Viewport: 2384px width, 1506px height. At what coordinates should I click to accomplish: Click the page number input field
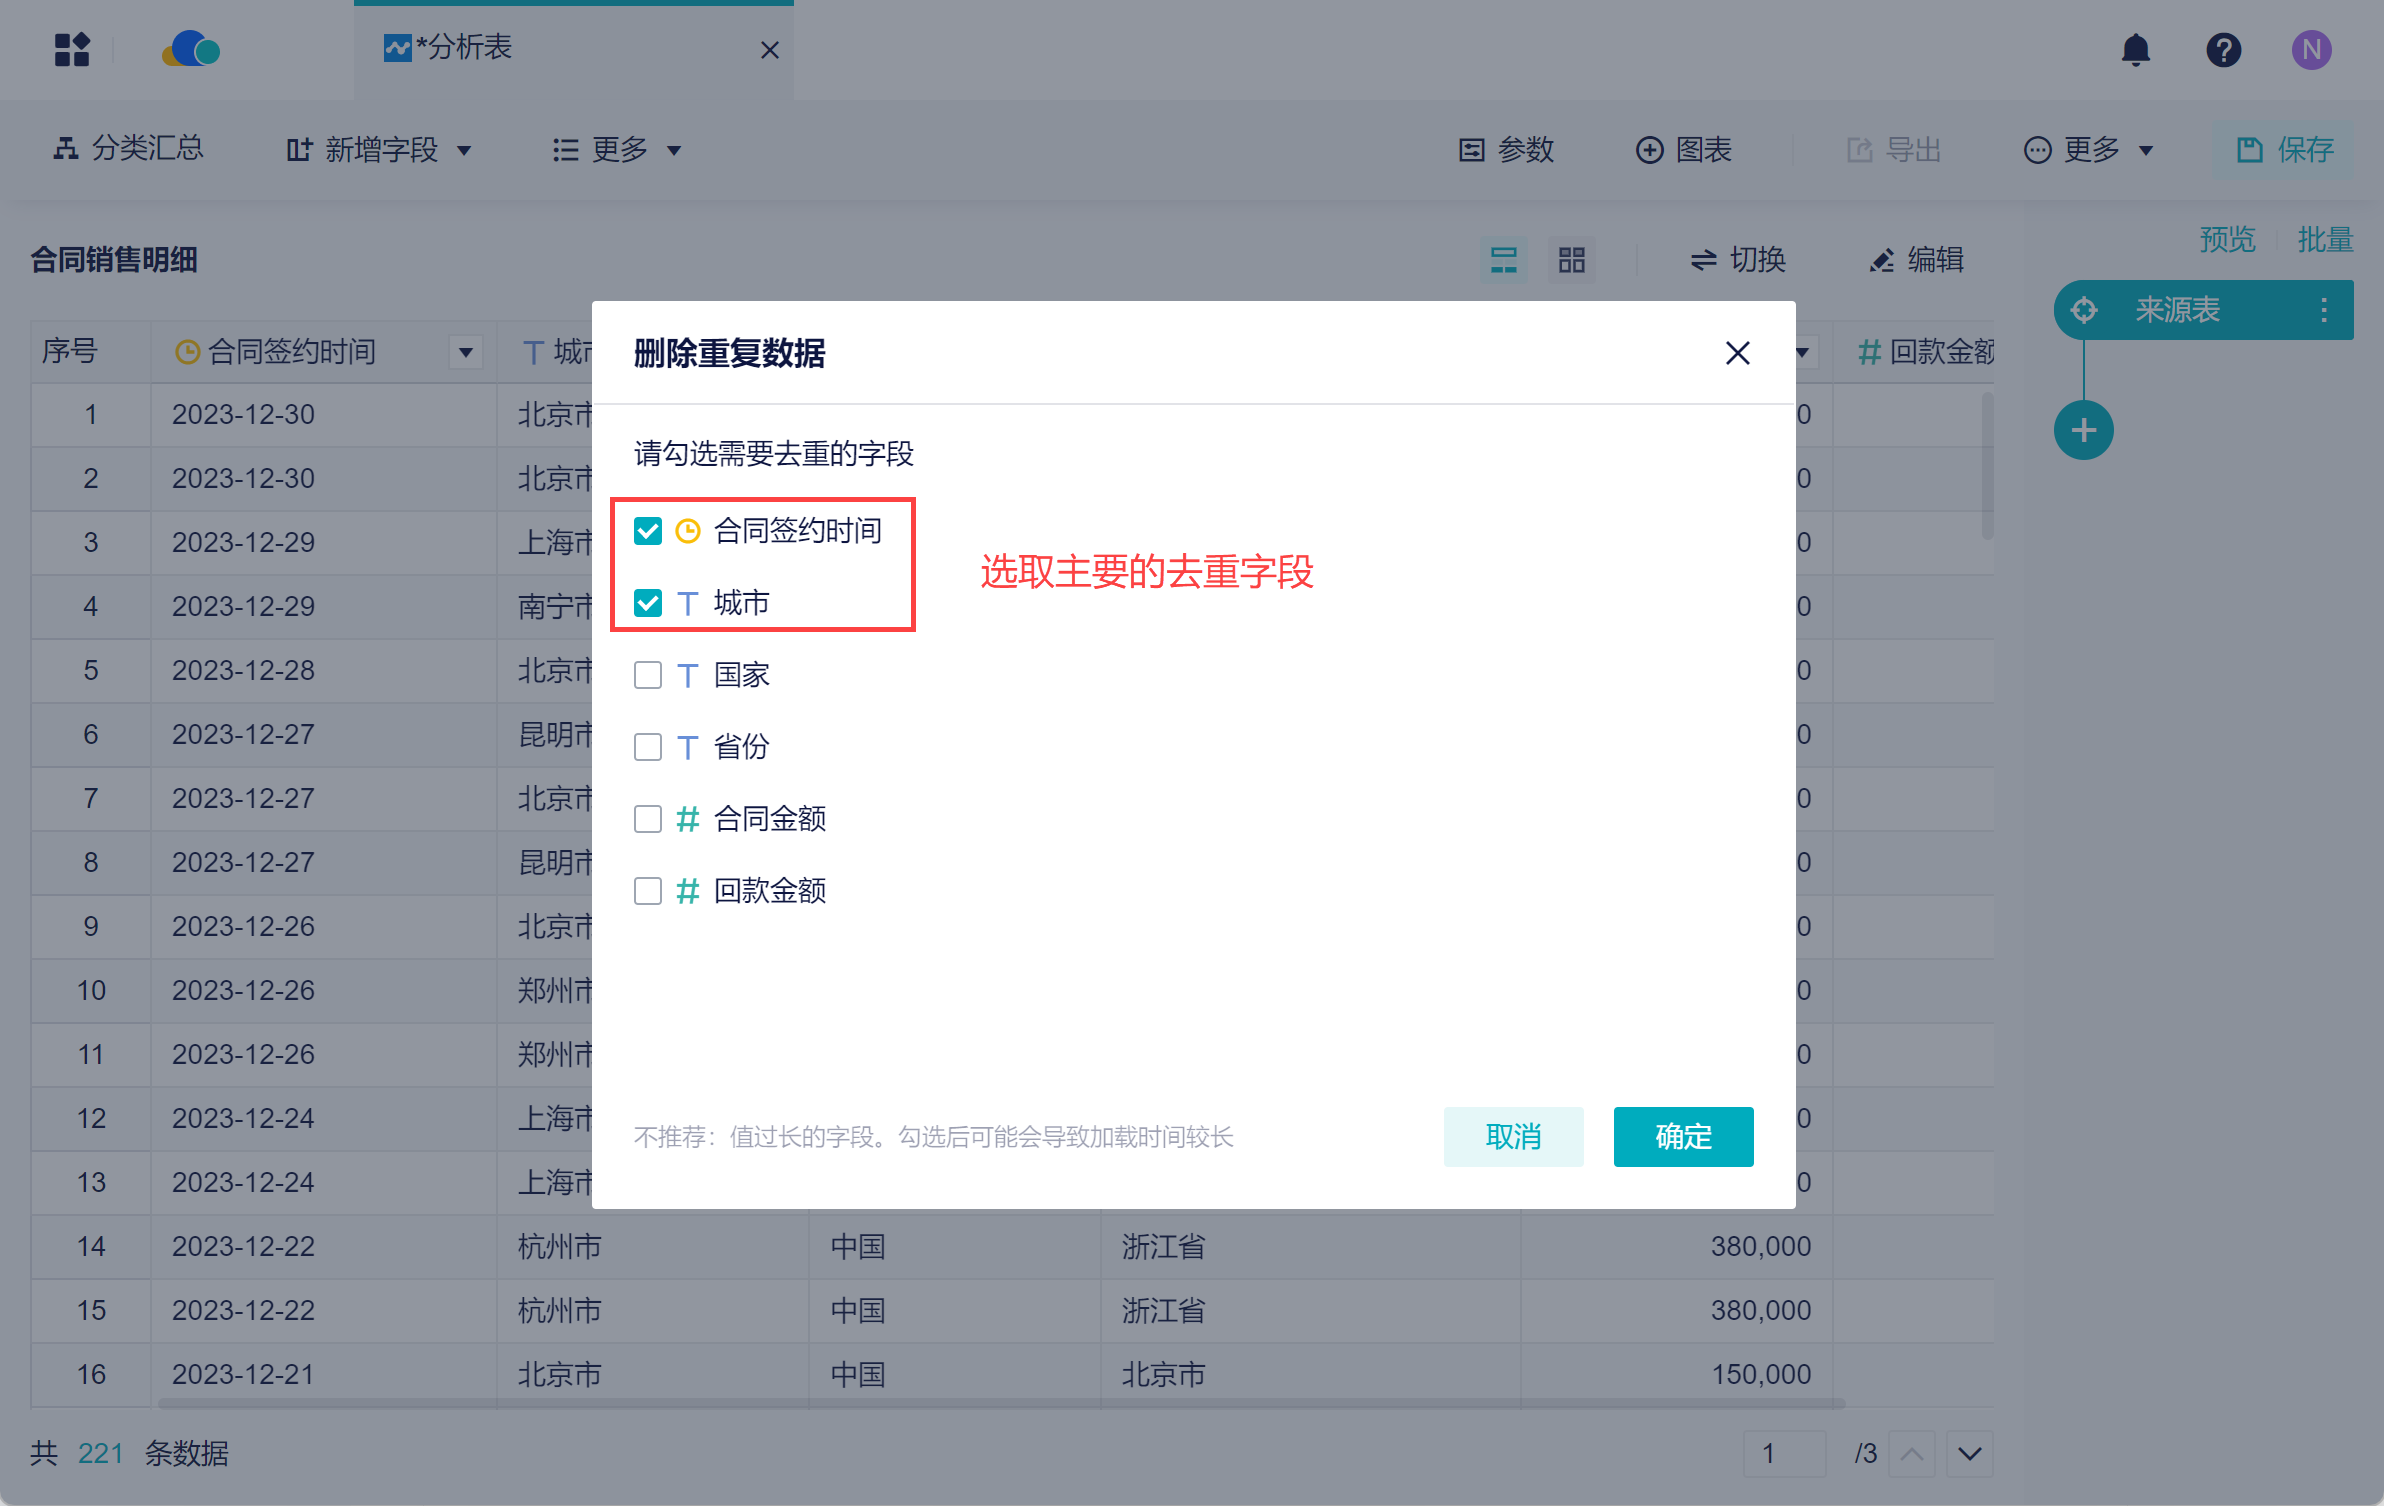(x=1783, y=1453)
